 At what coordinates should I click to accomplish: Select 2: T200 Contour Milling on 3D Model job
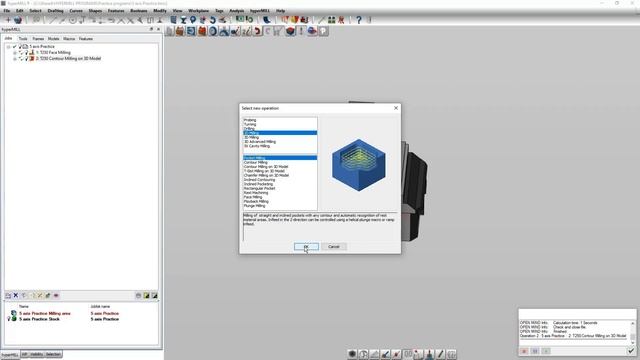(68, 58)
